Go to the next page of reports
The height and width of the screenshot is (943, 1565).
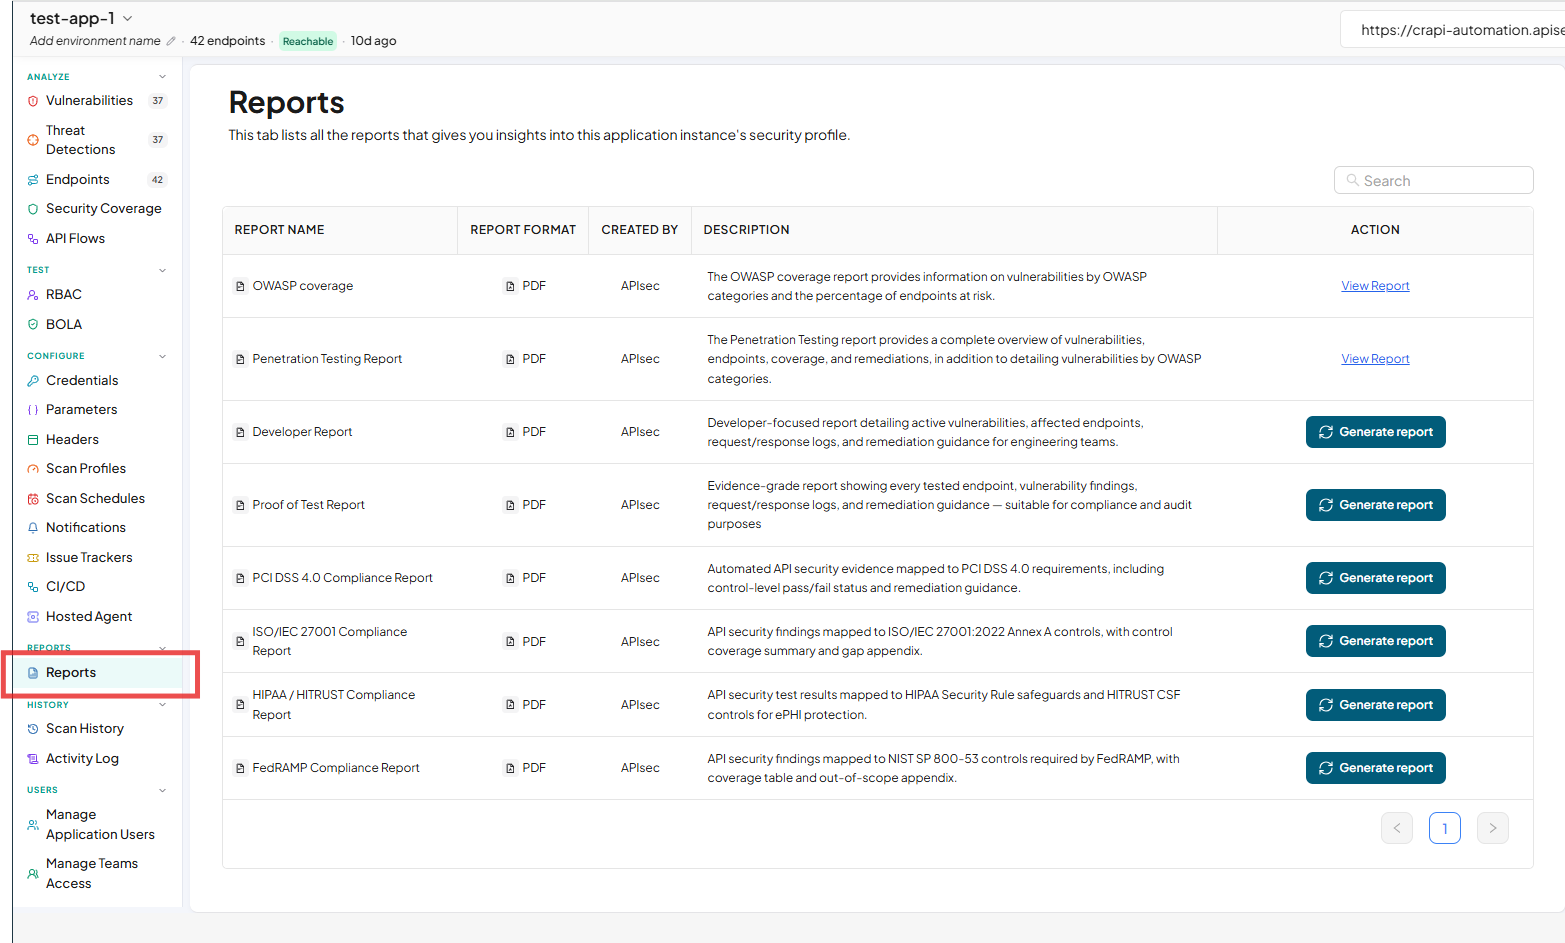1493,828
